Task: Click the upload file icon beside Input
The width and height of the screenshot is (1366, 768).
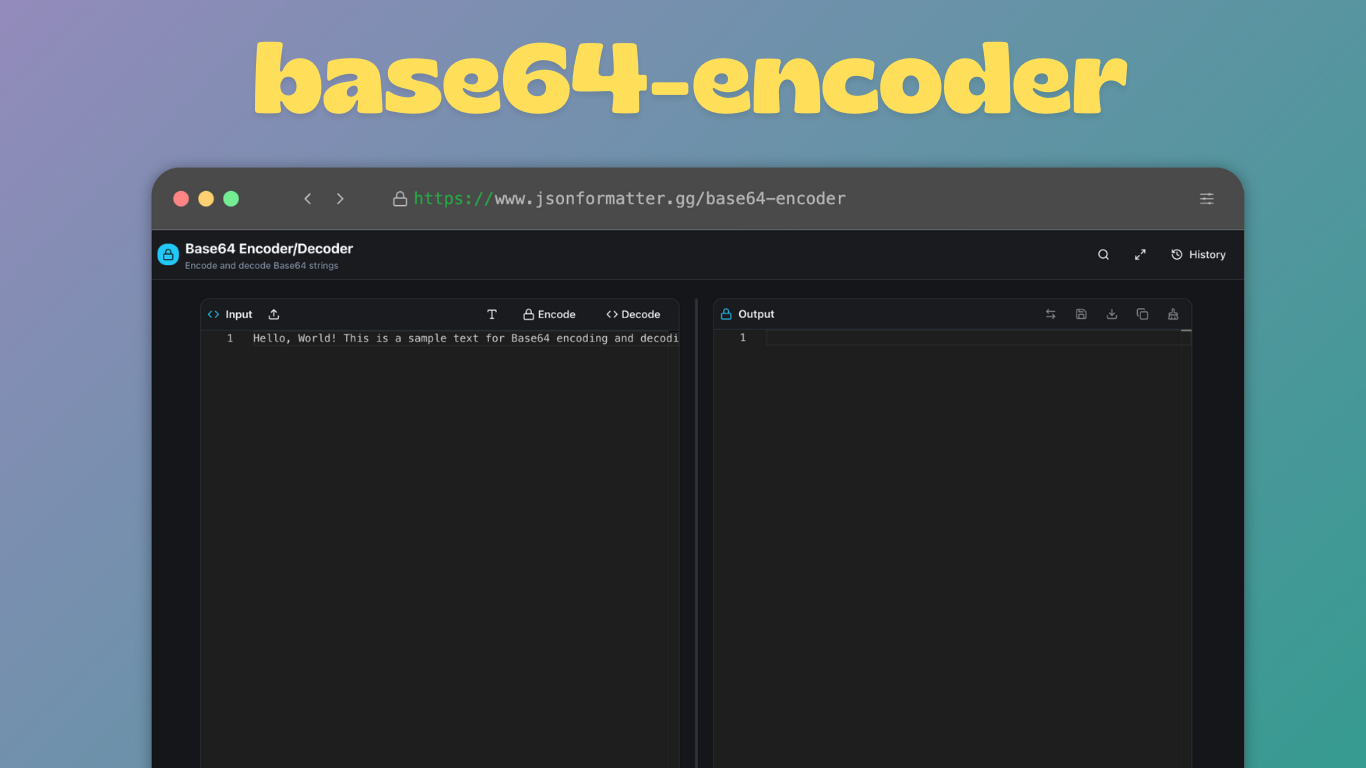Action: coord(274,314)
